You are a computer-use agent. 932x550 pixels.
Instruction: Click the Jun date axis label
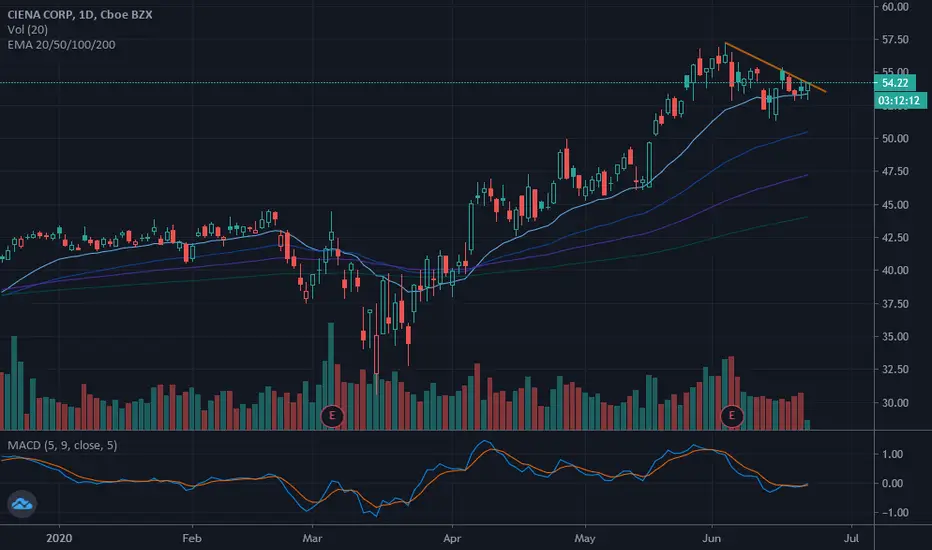[711, 538]
